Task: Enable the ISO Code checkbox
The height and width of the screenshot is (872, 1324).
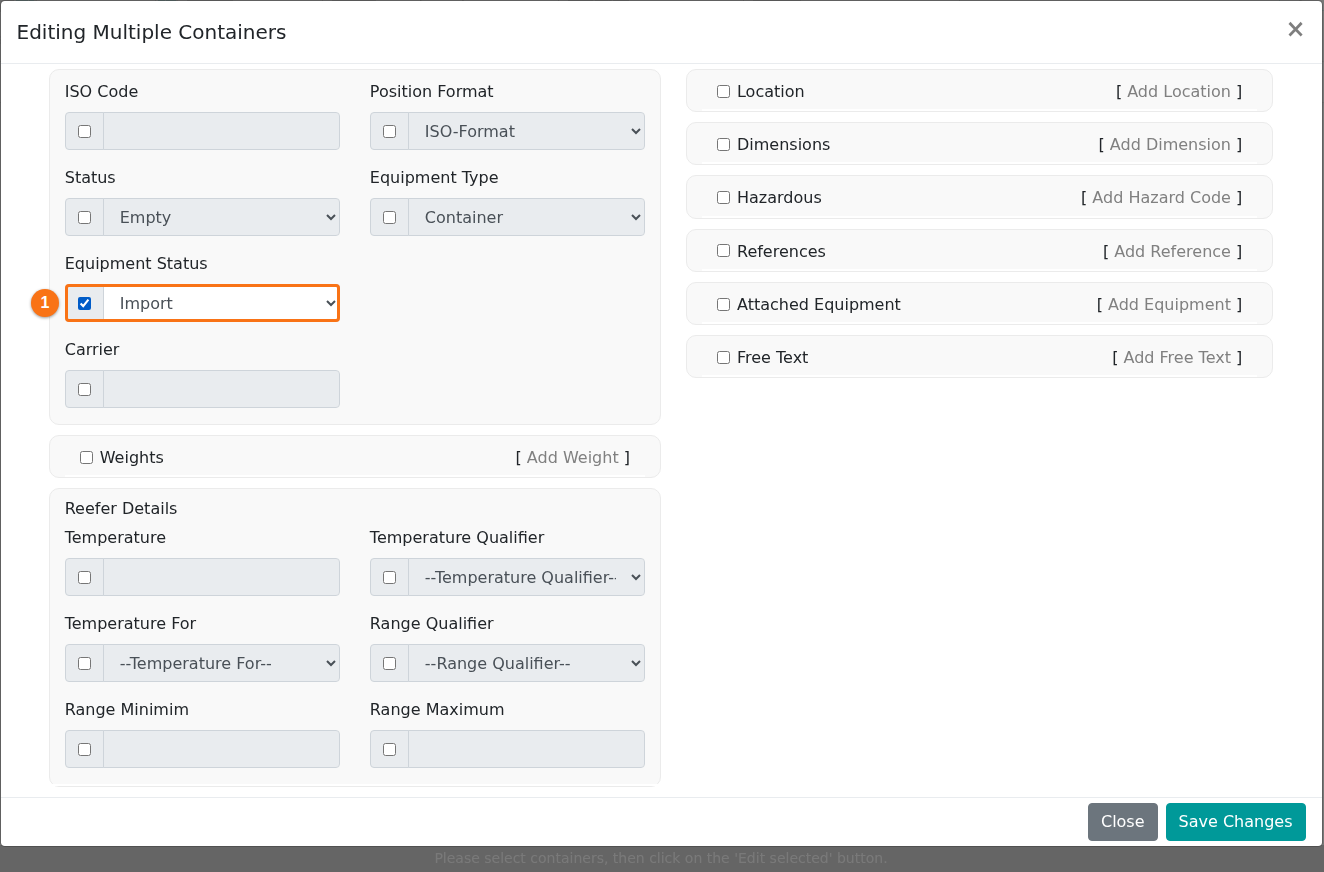Action: click(84, 131)
